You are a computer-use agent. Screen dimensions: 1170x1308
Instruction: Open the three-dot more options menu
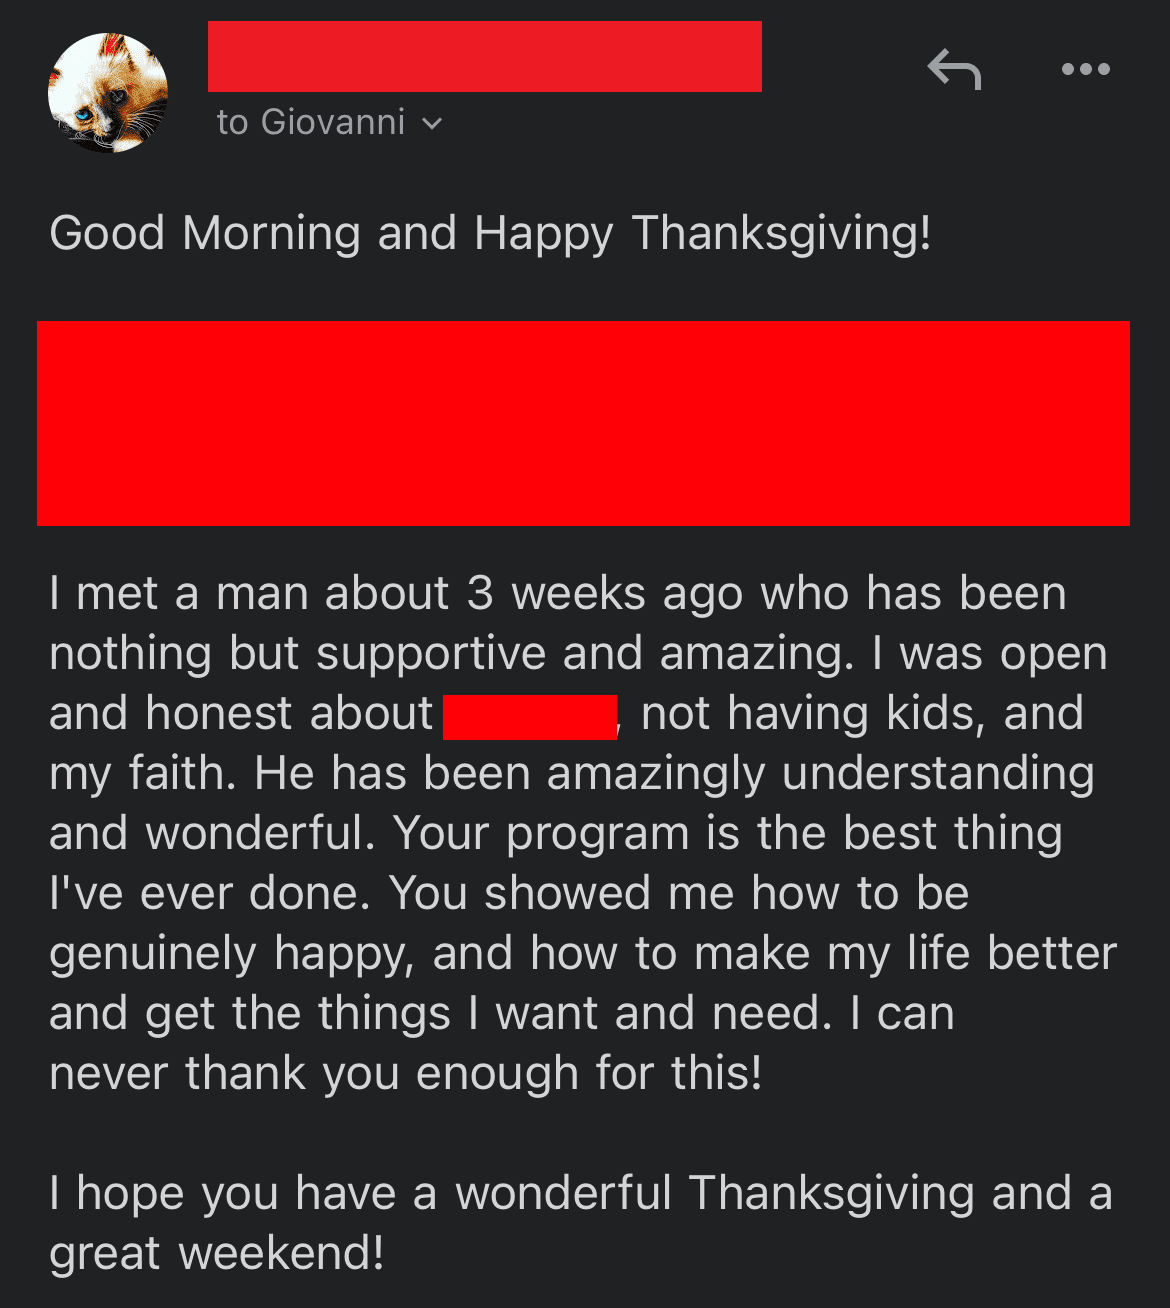[x=1085, y=69]
